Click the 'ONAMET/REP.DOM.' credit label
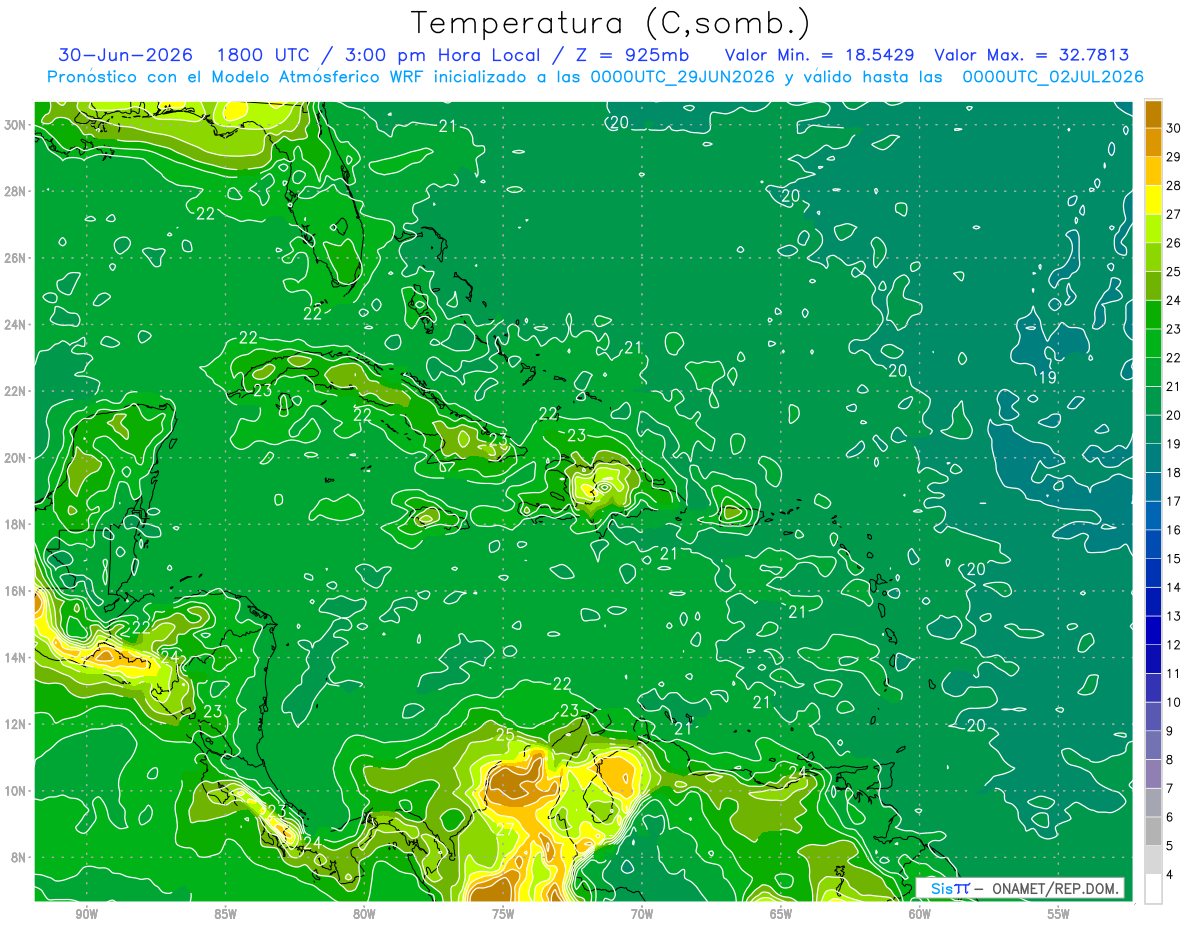This screenshot has width=1200, height=927. 1055,889
